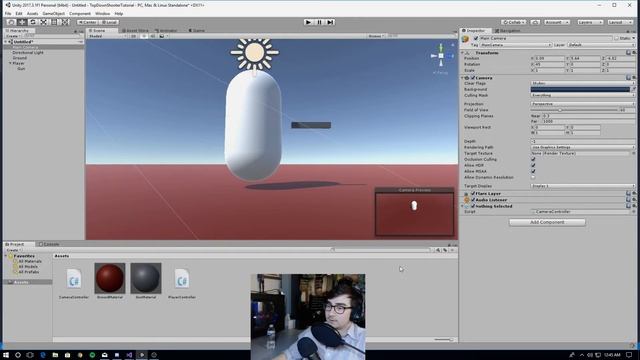This screenshot has height=360, width=640.
Task: Open Script field object picker
Action: tap(633, 211)
